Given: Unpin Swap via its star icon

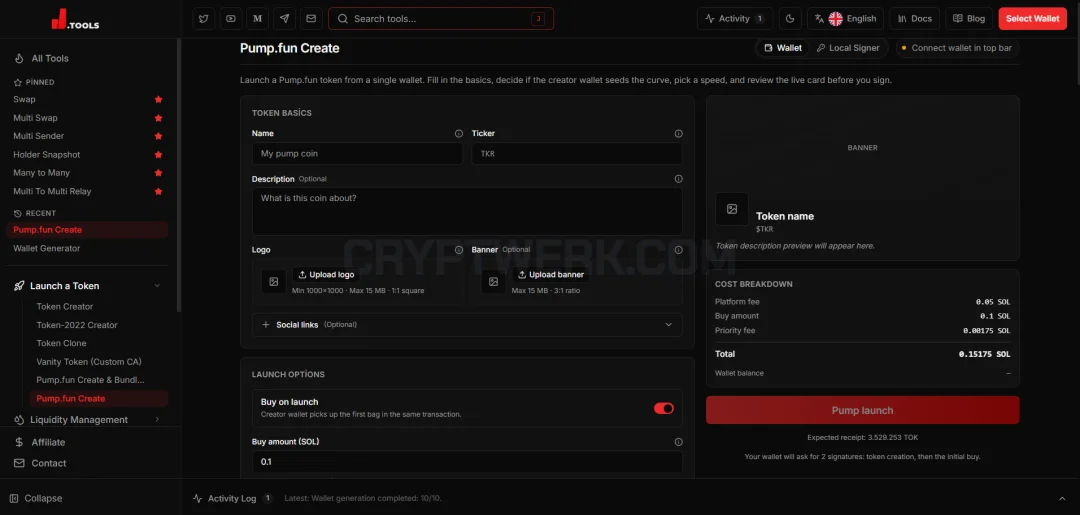Looking at the screenshot, I should [x=158, y=99].
